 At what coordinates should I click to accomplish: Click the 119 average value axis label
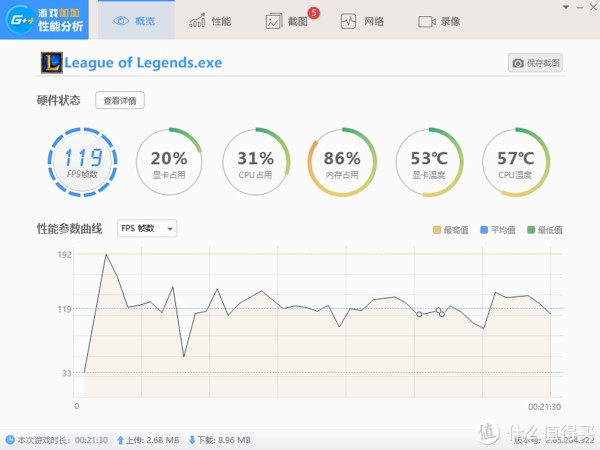(x=64, y=309)
